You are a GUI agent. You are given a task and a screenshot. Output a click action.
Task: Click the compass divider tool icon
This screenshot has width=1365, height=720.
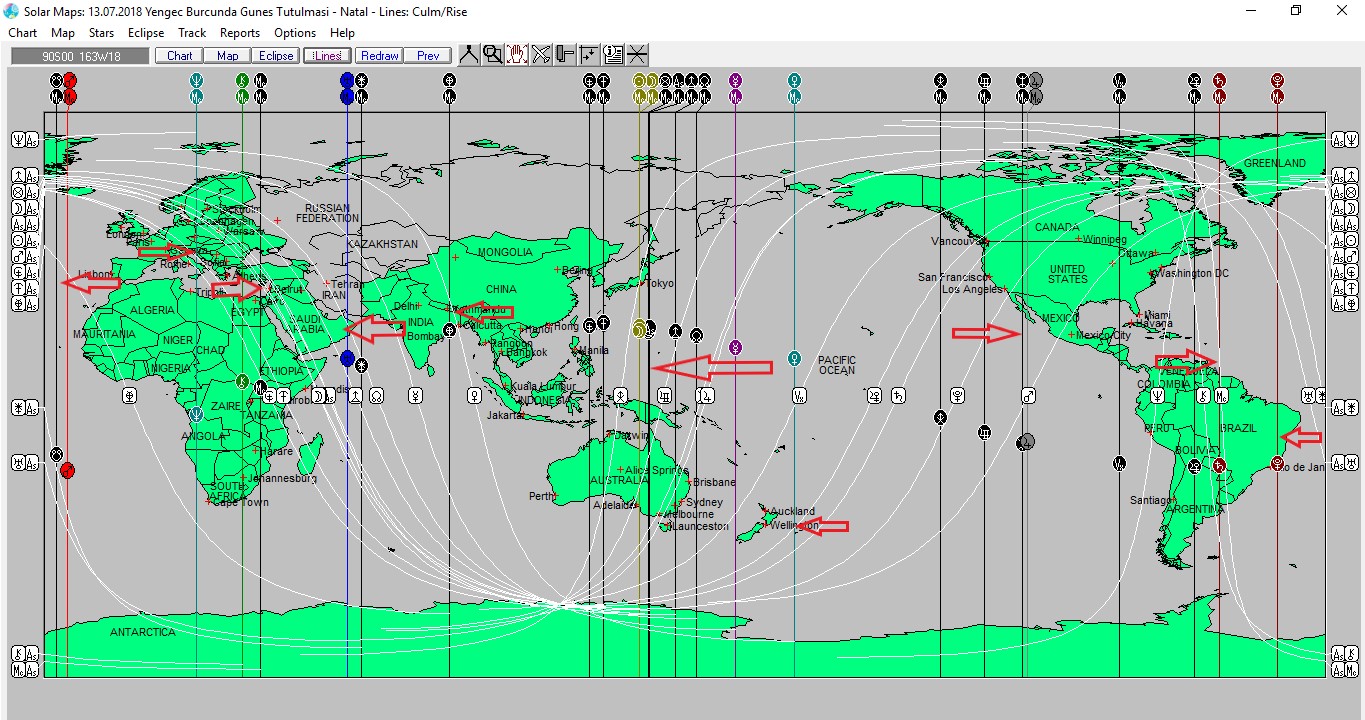[469, 55]
